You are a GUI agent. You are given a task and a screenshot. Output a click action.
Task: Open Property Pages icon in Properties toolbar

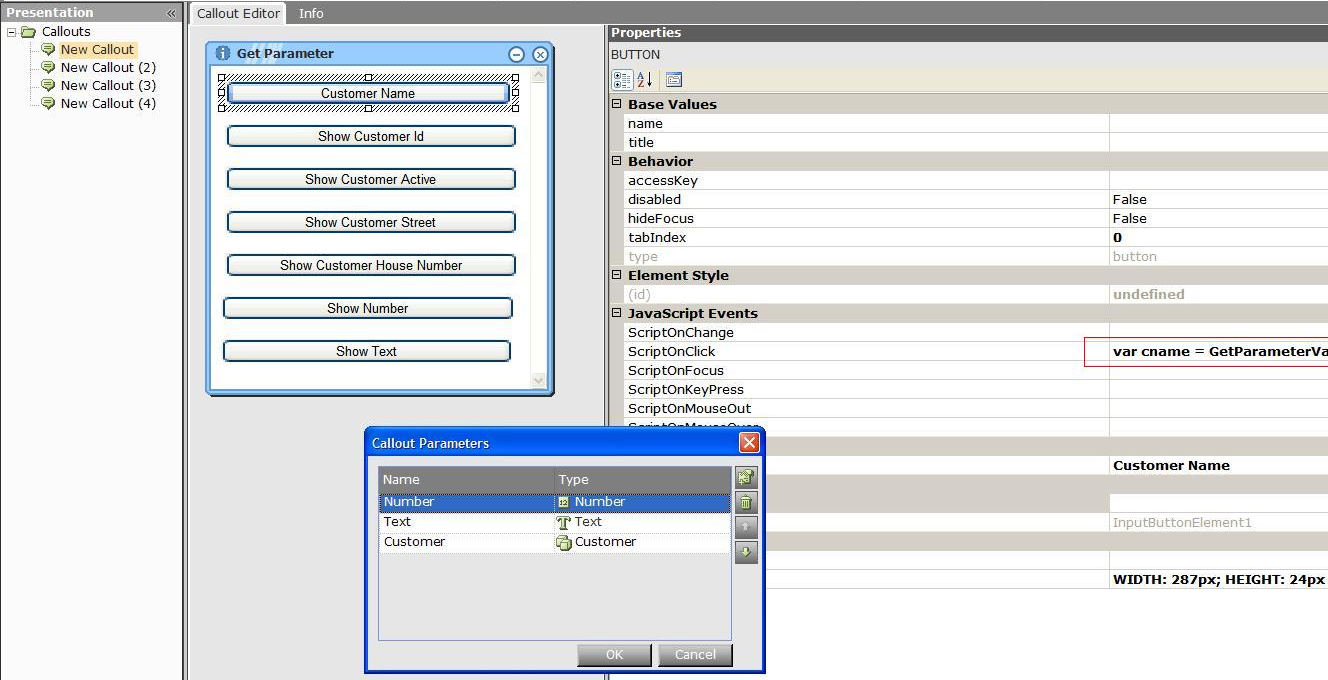(673, 80)
